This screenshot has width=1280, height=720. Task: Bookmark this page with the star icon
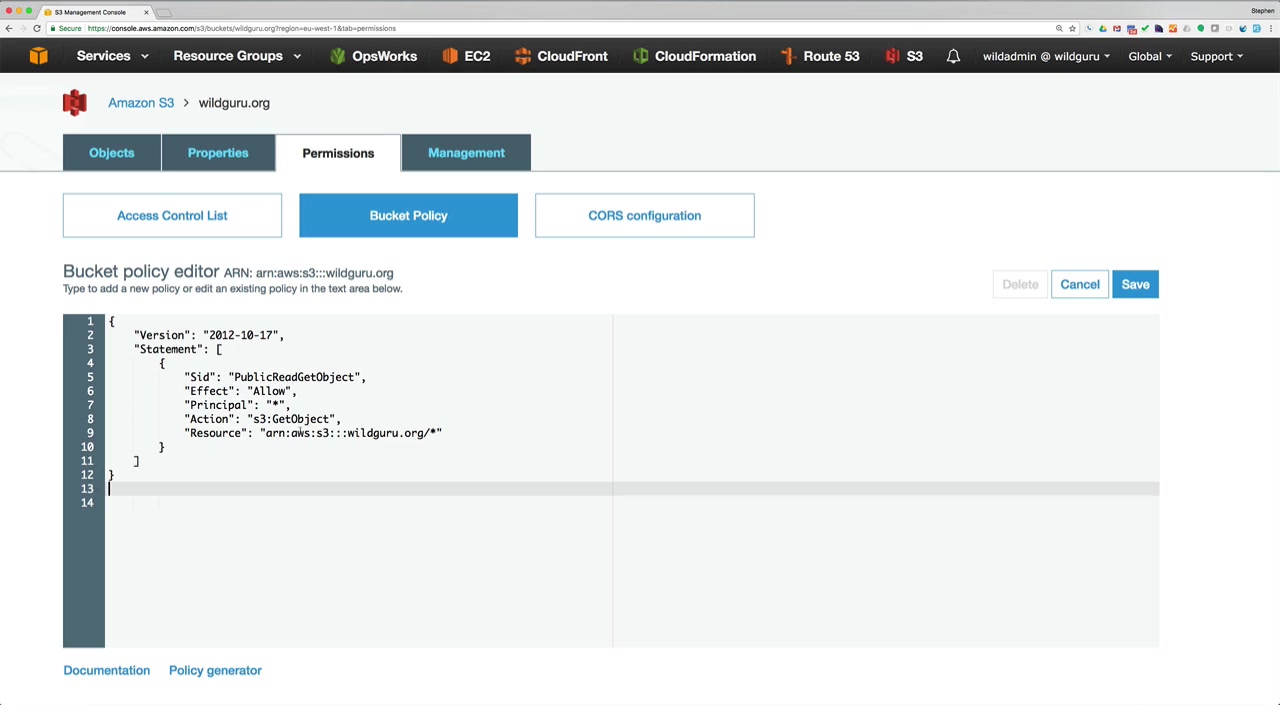1072,28
